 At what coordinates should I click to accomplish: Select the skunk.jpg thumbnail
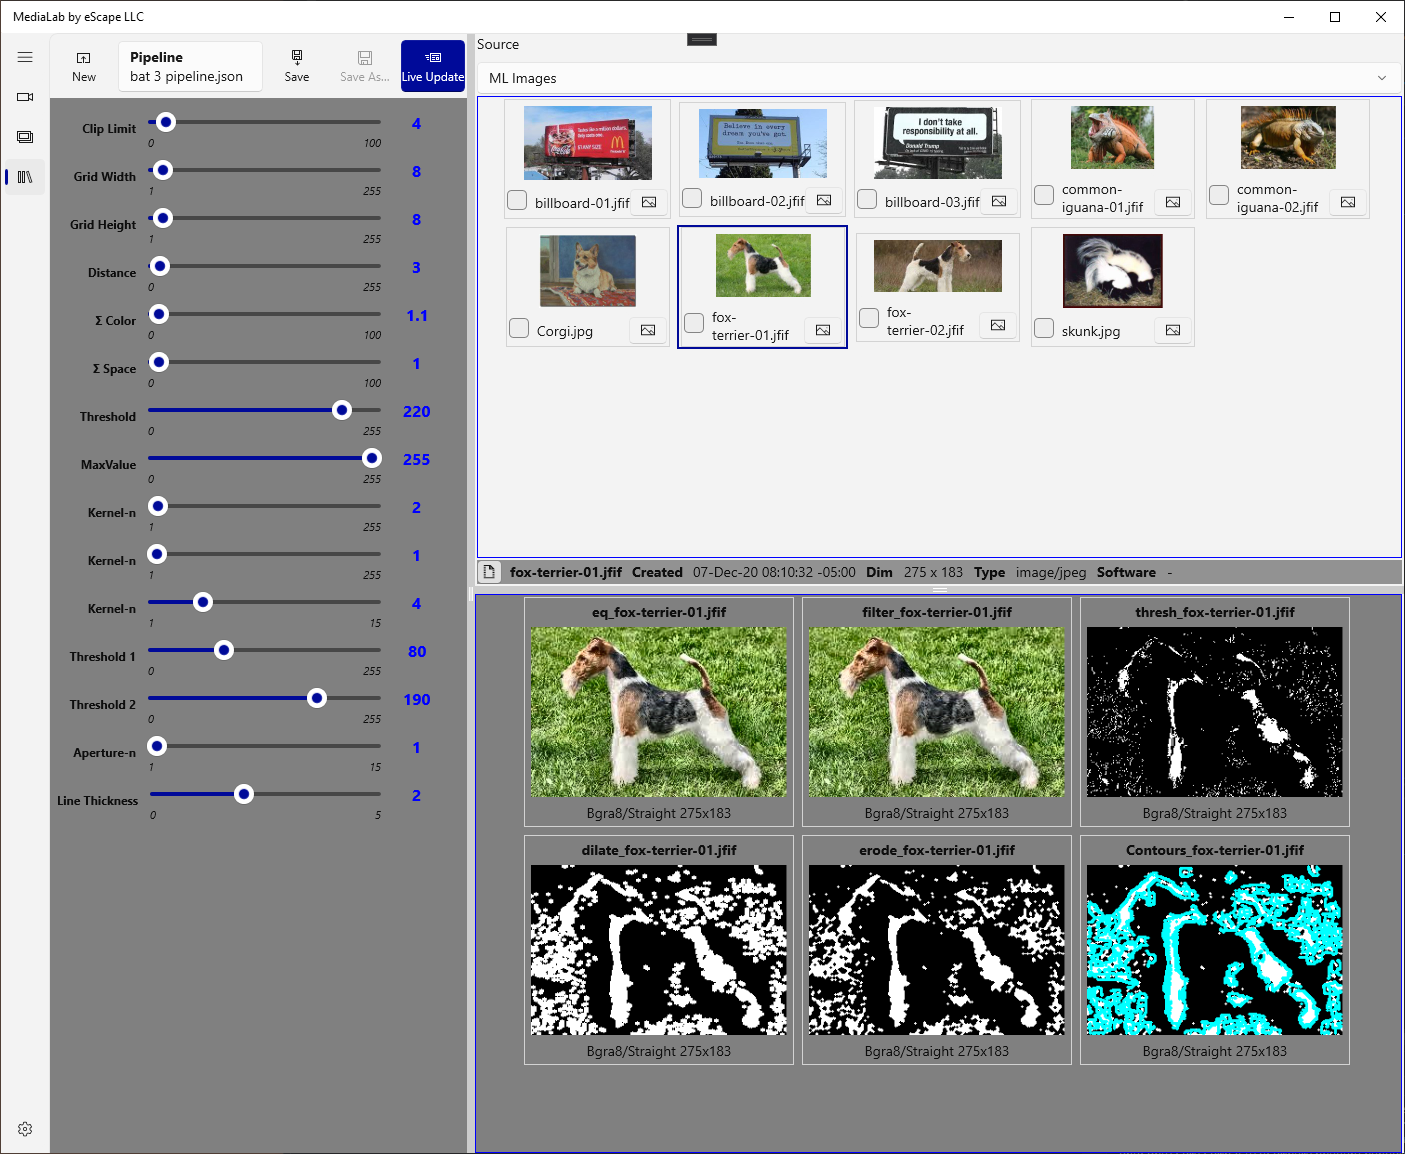tap(1113, 271)
